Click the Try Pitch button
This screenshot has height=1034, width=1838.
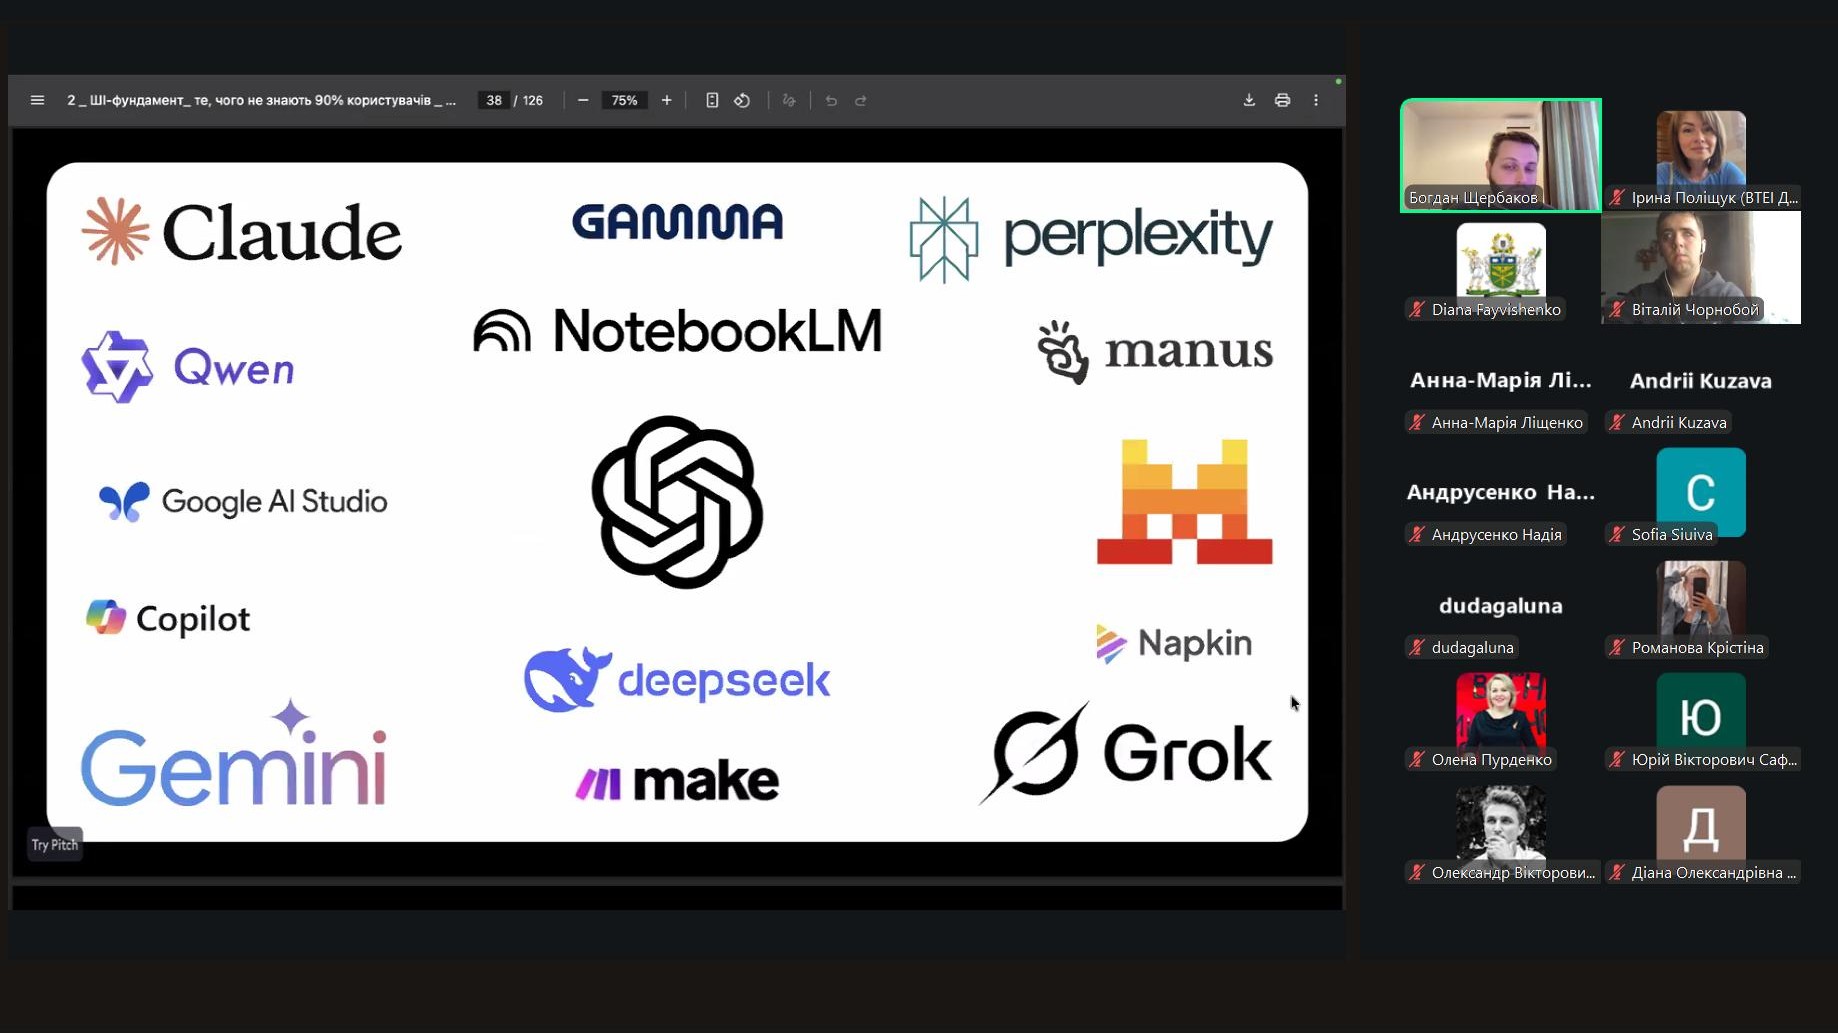click(55, 844)
